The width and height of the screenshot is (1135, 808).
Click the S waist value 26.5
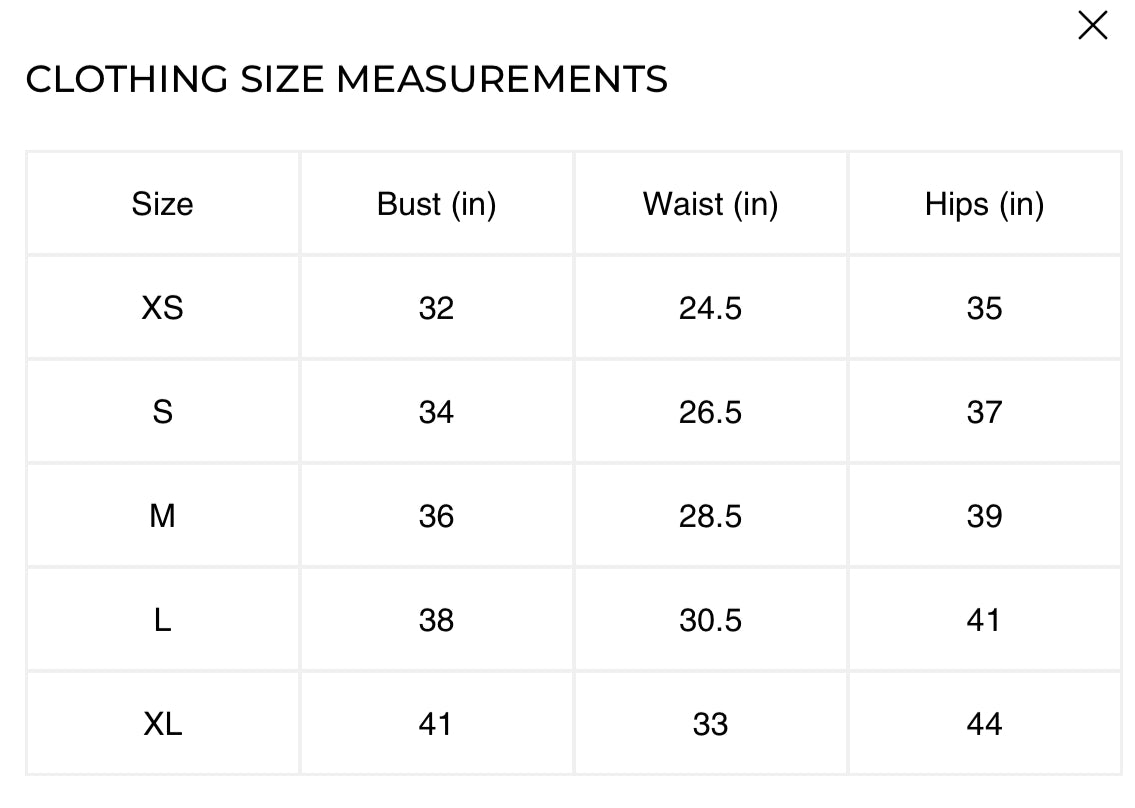pyautogui.click(x=710, y=412)
